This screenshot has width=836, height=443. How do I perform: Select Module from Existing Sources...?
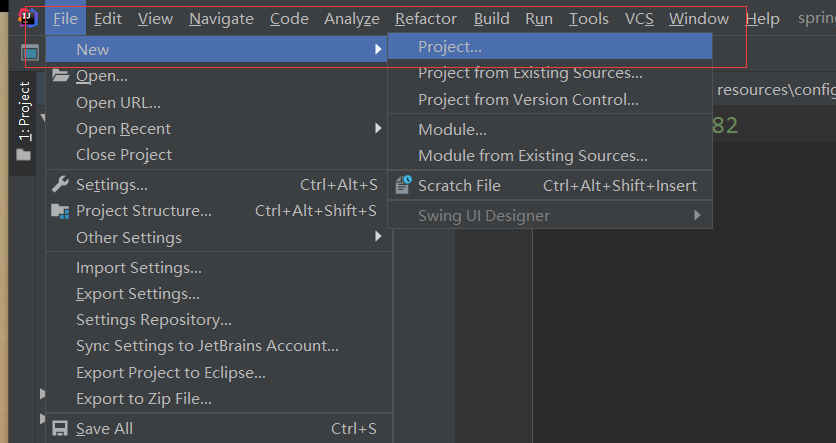(x=533, y=155)
